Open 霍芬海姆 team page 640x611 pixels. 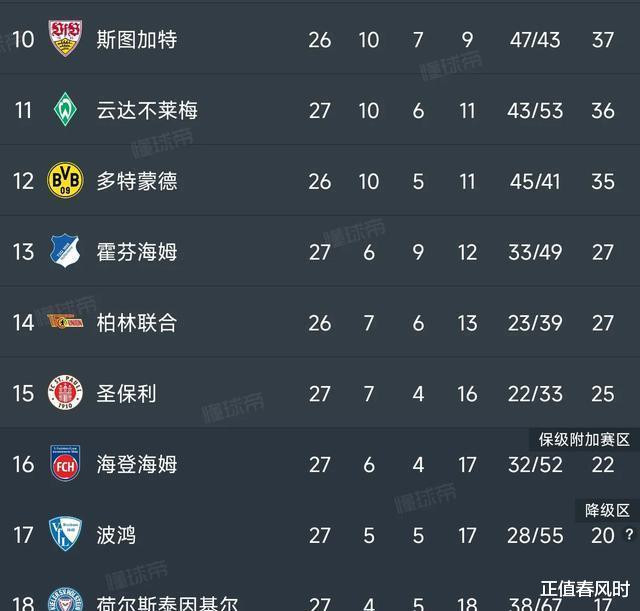tap(137, 251)
